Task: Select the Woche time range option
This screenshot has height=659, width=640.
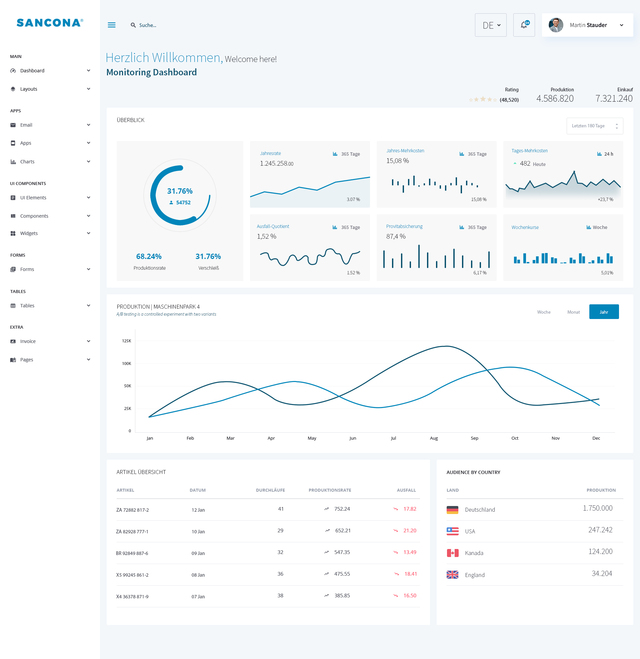Action: coord(544,312)
